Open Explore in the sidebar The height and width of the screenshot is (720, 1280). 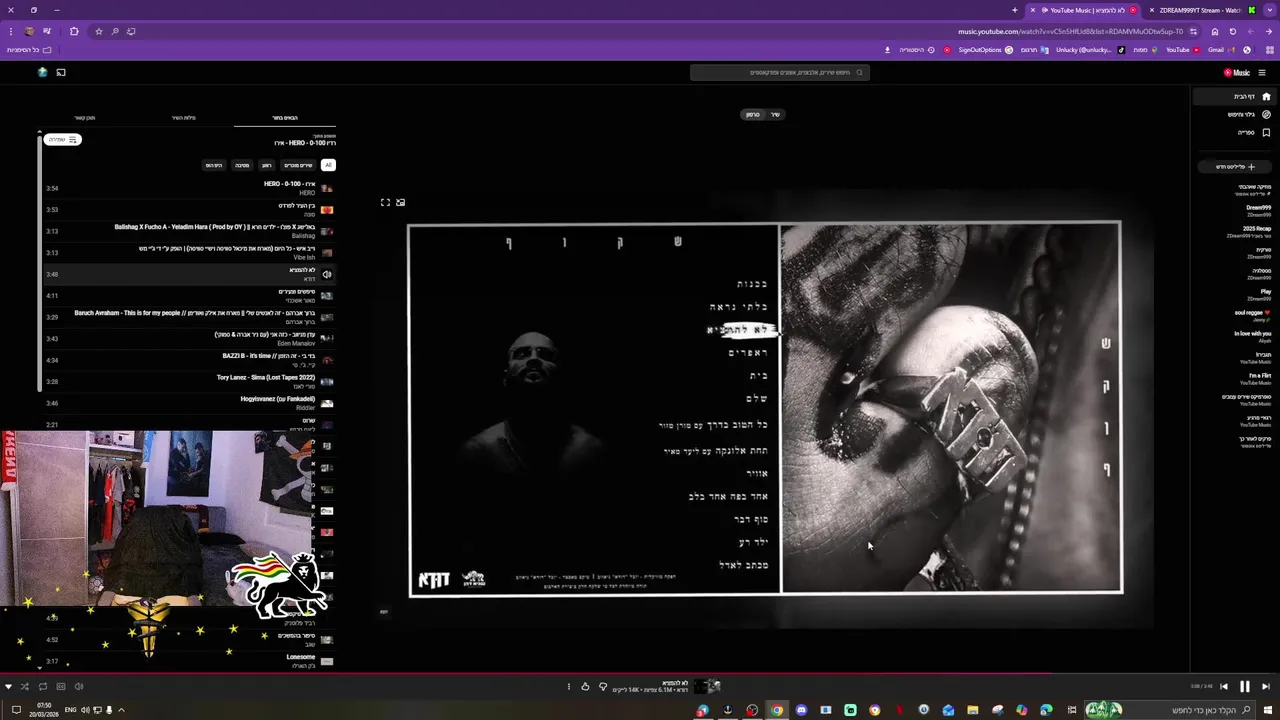(1233, 114)
